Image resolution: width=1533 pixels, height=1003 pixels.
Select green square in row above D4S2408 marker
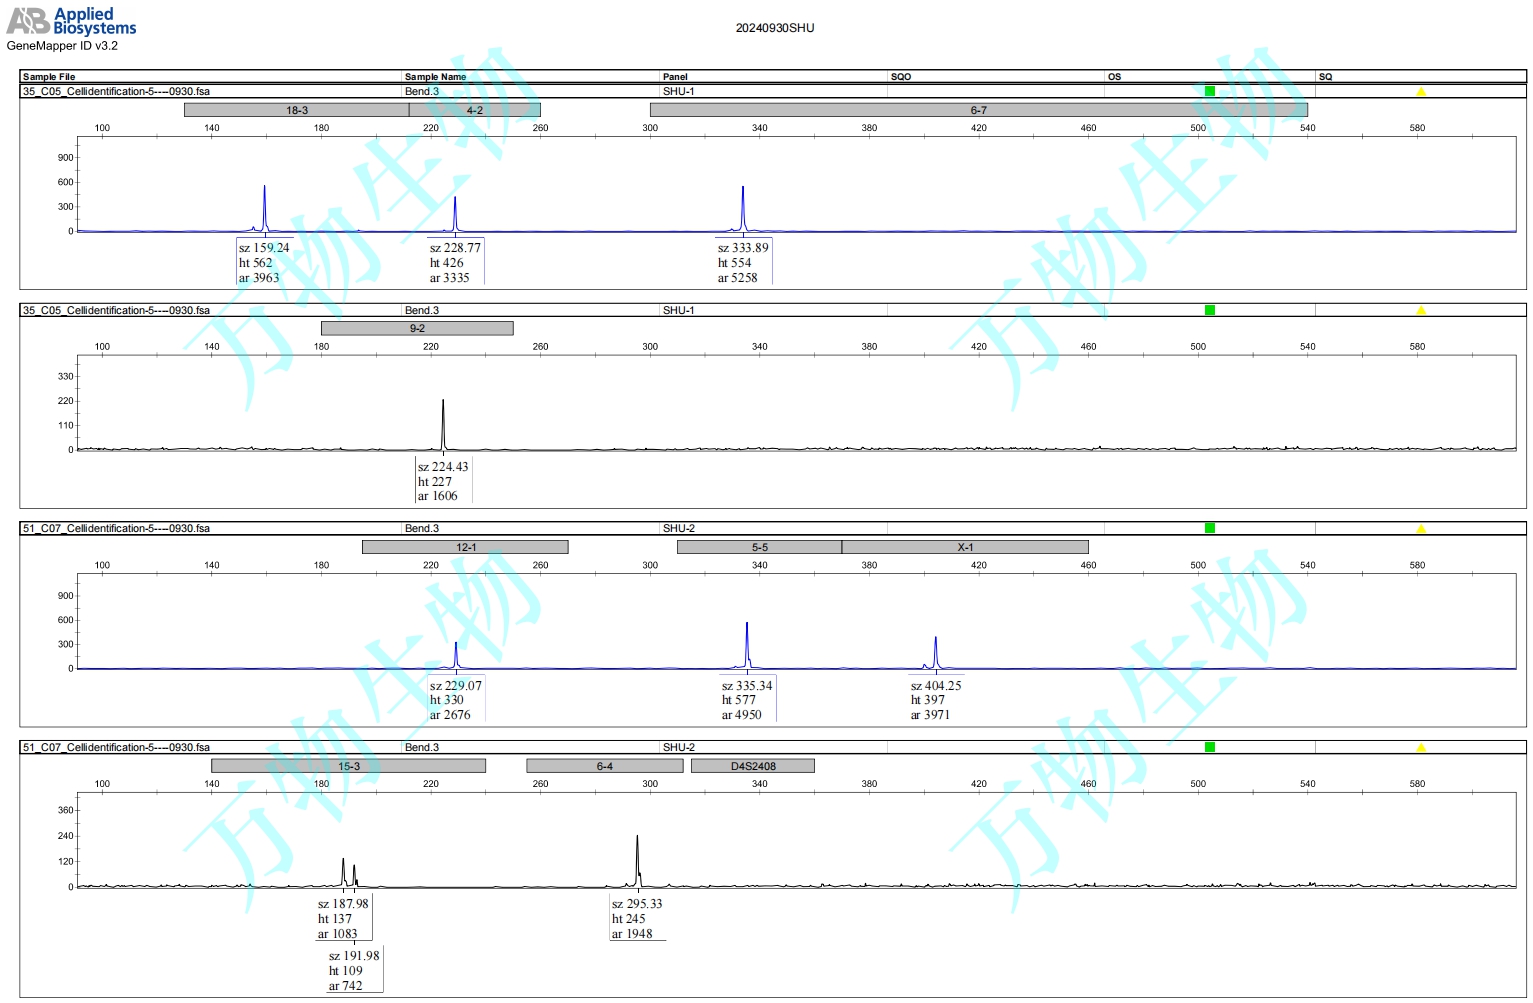coord(1210,747)
